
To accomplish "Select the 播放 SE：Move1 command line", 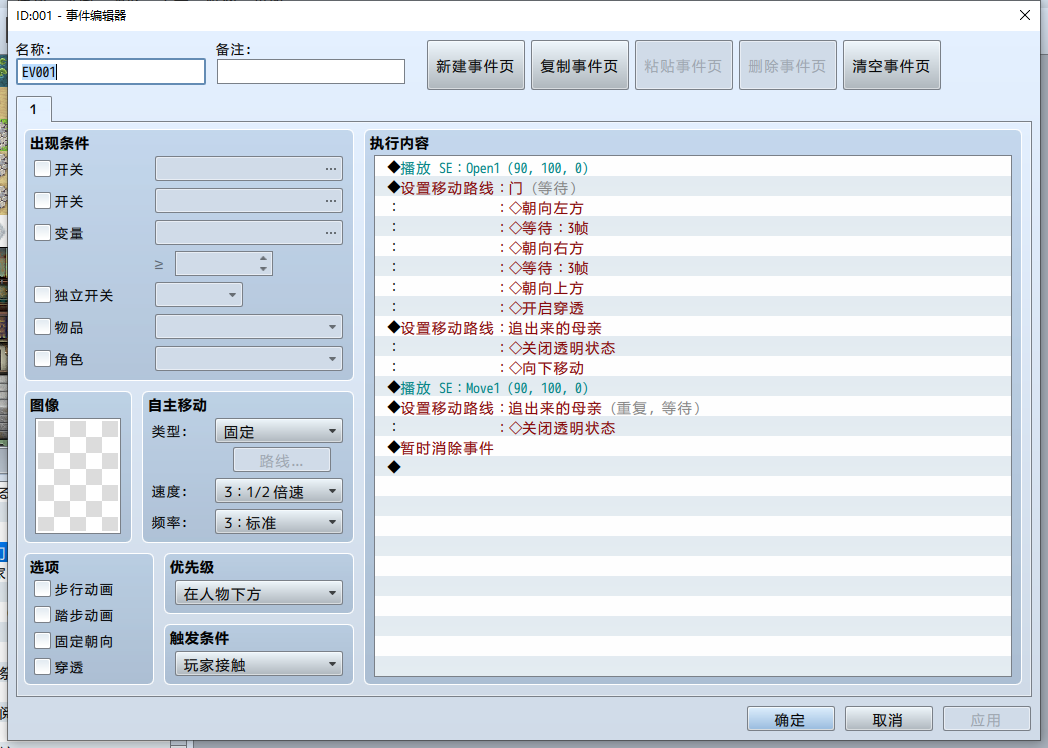I will tap(693, 388).
